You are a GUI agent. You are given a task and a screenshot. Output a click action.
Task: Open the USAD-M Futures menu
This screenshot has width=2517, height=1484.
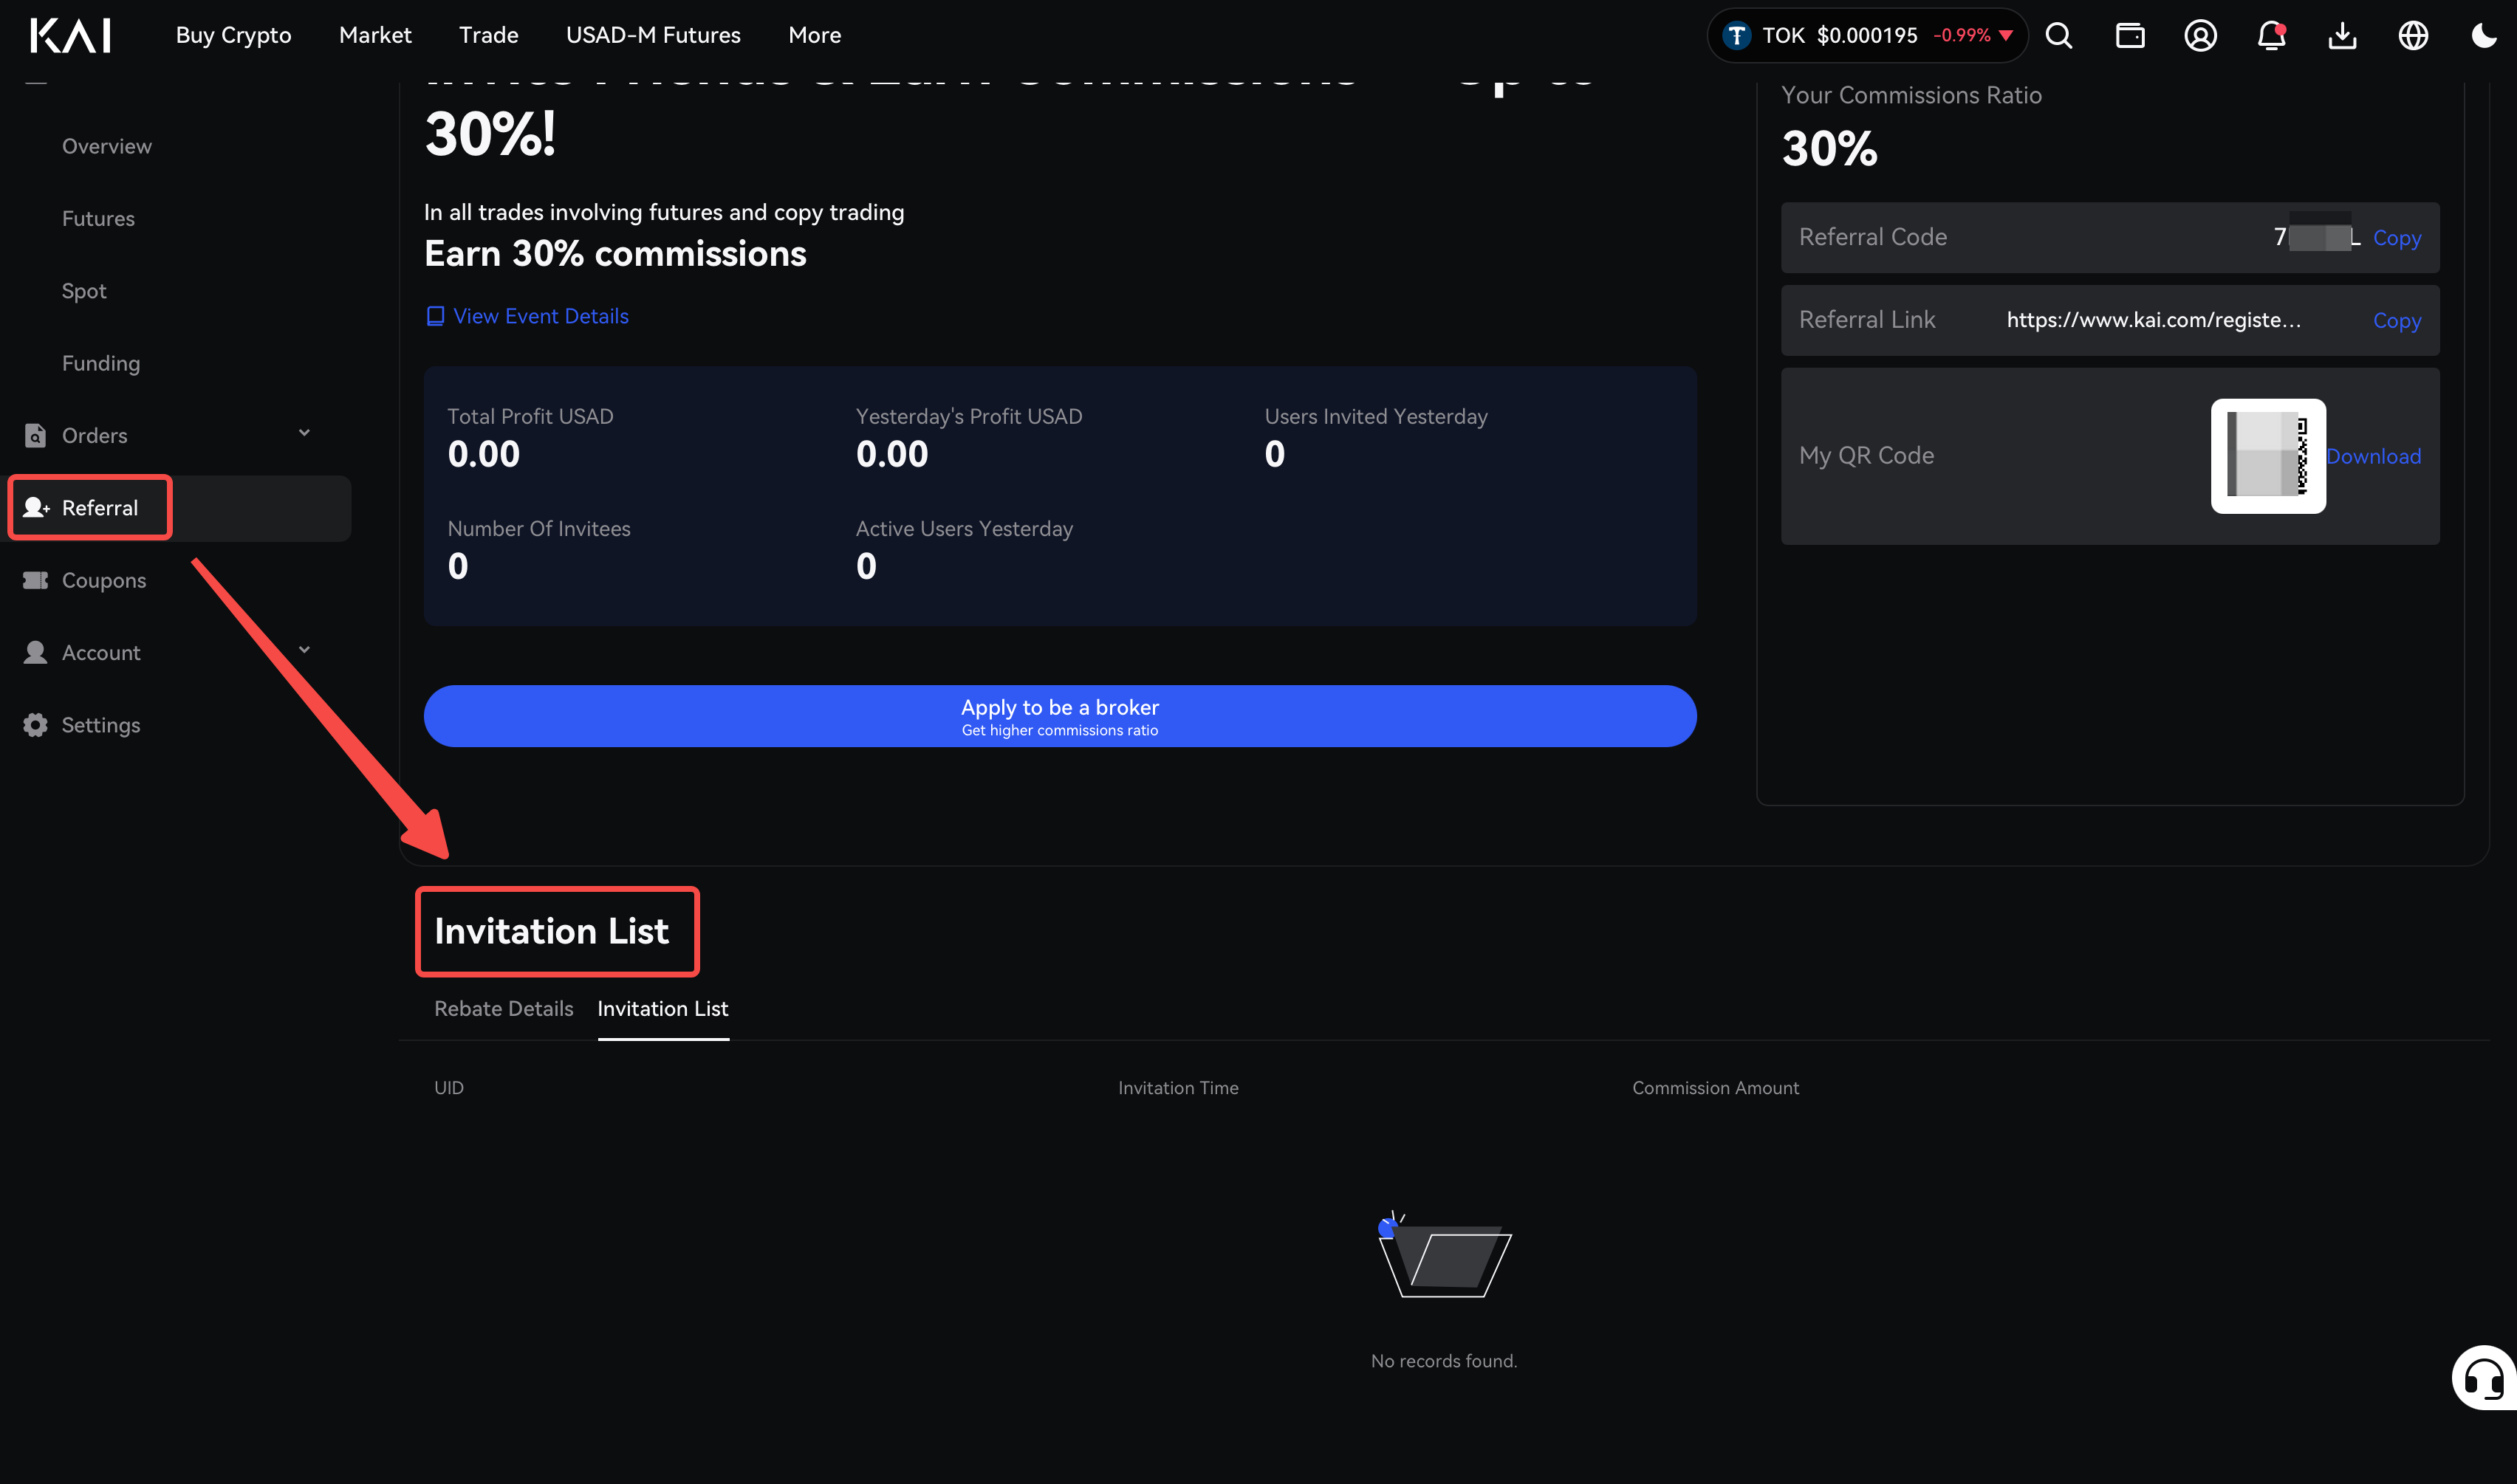(x=653, y=35)
